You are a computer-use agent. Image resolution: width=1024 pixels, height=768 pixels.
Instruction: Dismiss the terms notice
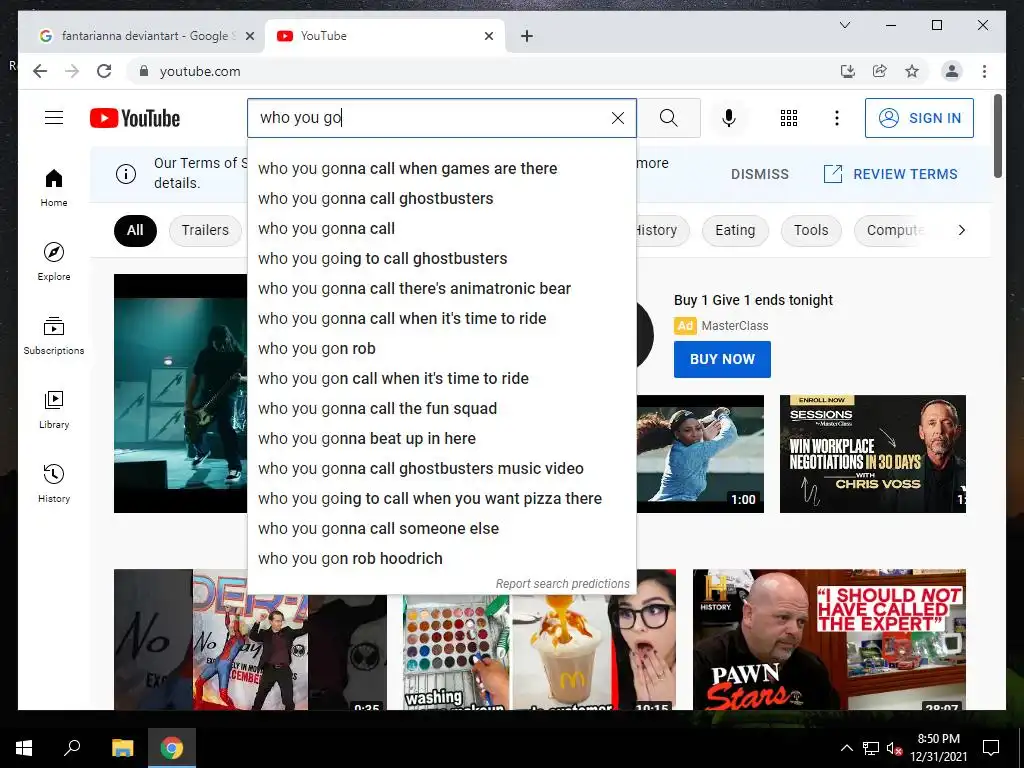pos(760,174)
